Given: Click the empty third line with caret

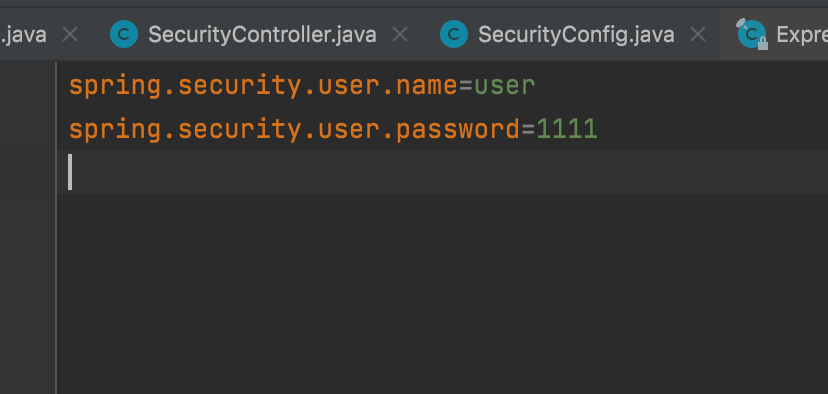Looking at the screenshot, I should click(x=443, y=172).
